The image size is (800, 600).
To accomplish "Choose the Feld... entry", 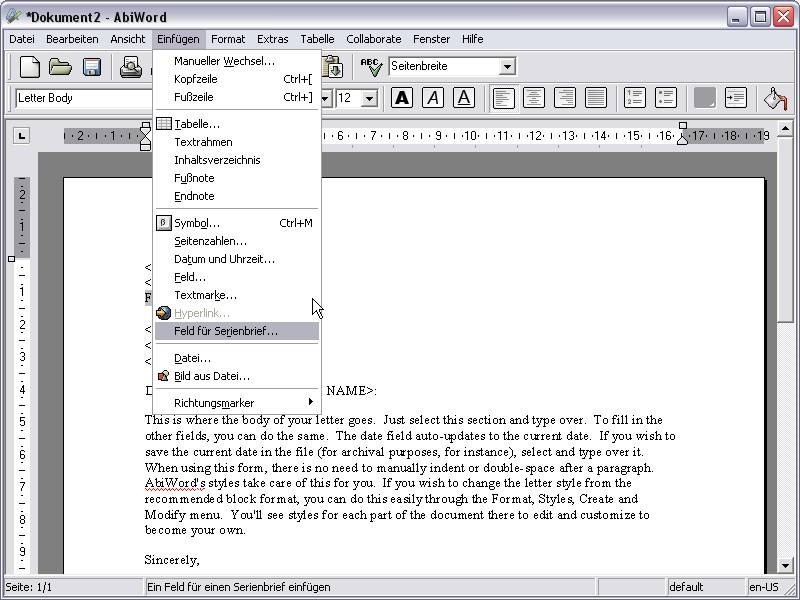I will tap(237, 277).
